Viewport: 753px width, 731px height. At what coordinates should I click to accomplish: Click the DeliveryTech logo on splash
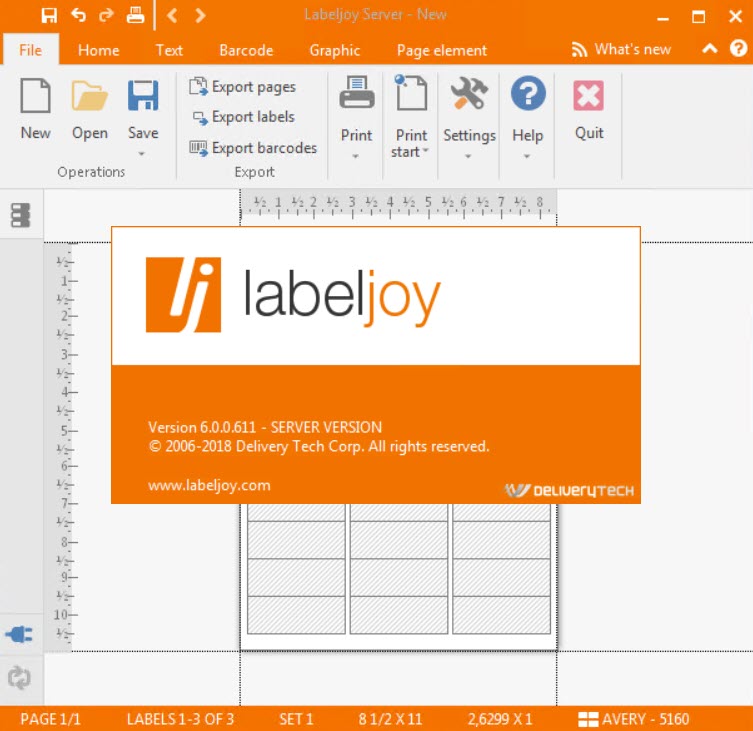pyautogui.click(x=569, y=490)
